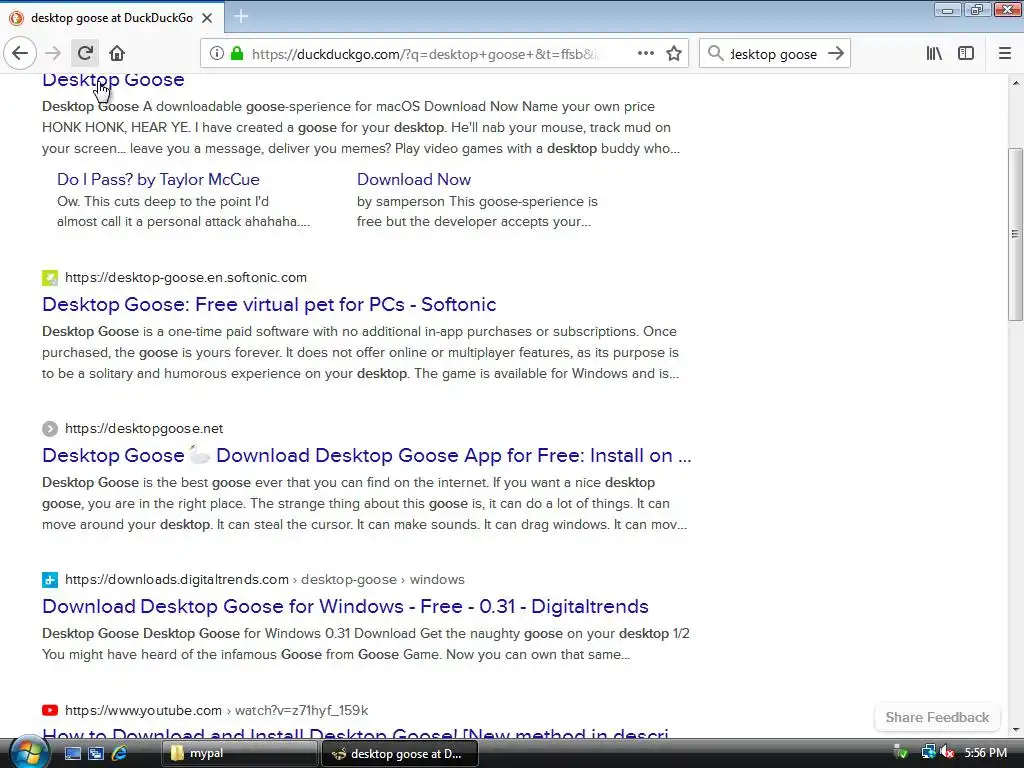Open Download Desktop Goose App for Free link
The image size is (1024, 768).
[x=366, y=455]
